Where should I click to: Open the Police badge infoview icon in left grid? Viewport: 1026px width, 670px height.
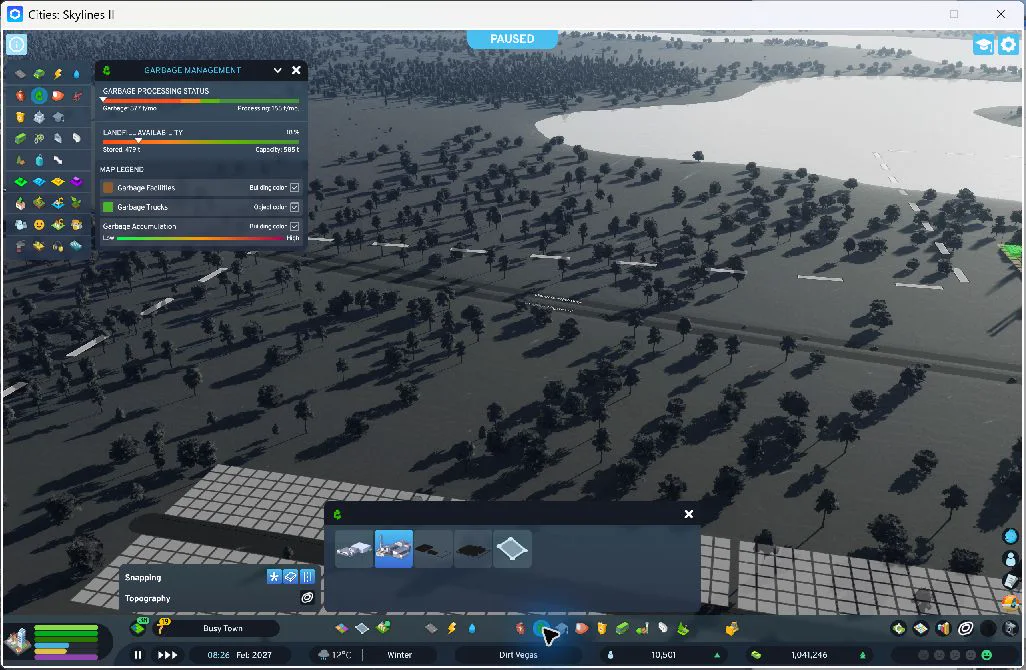(x=20, y=117)
